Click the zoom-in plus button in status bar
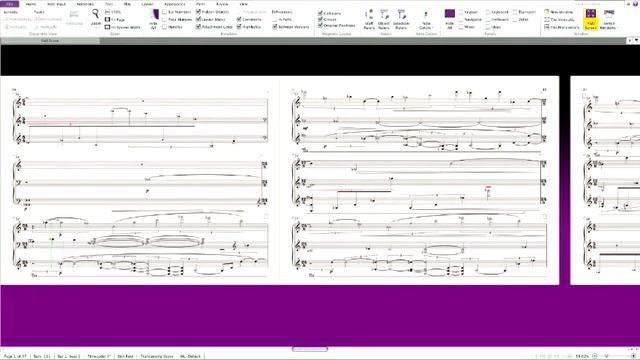The height and width of the screenshot is (360, 640). coord(633,356)
